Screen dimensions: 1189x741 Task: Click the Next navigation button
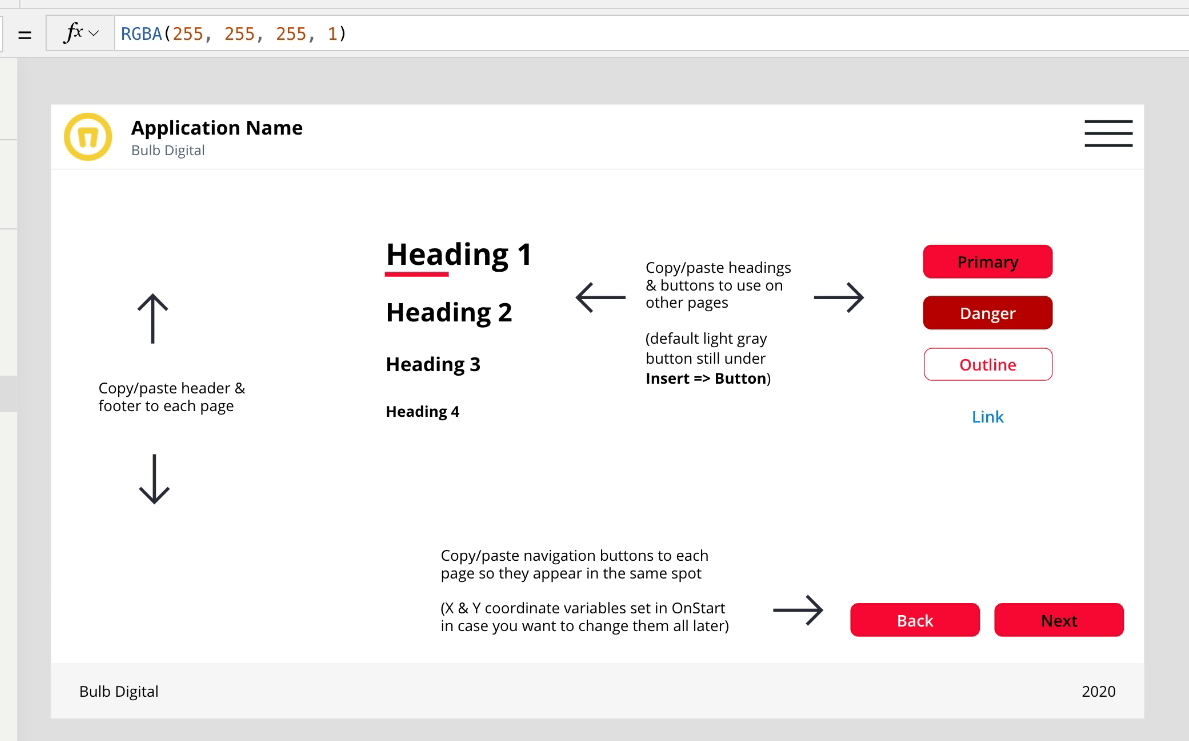(1058, 620)
